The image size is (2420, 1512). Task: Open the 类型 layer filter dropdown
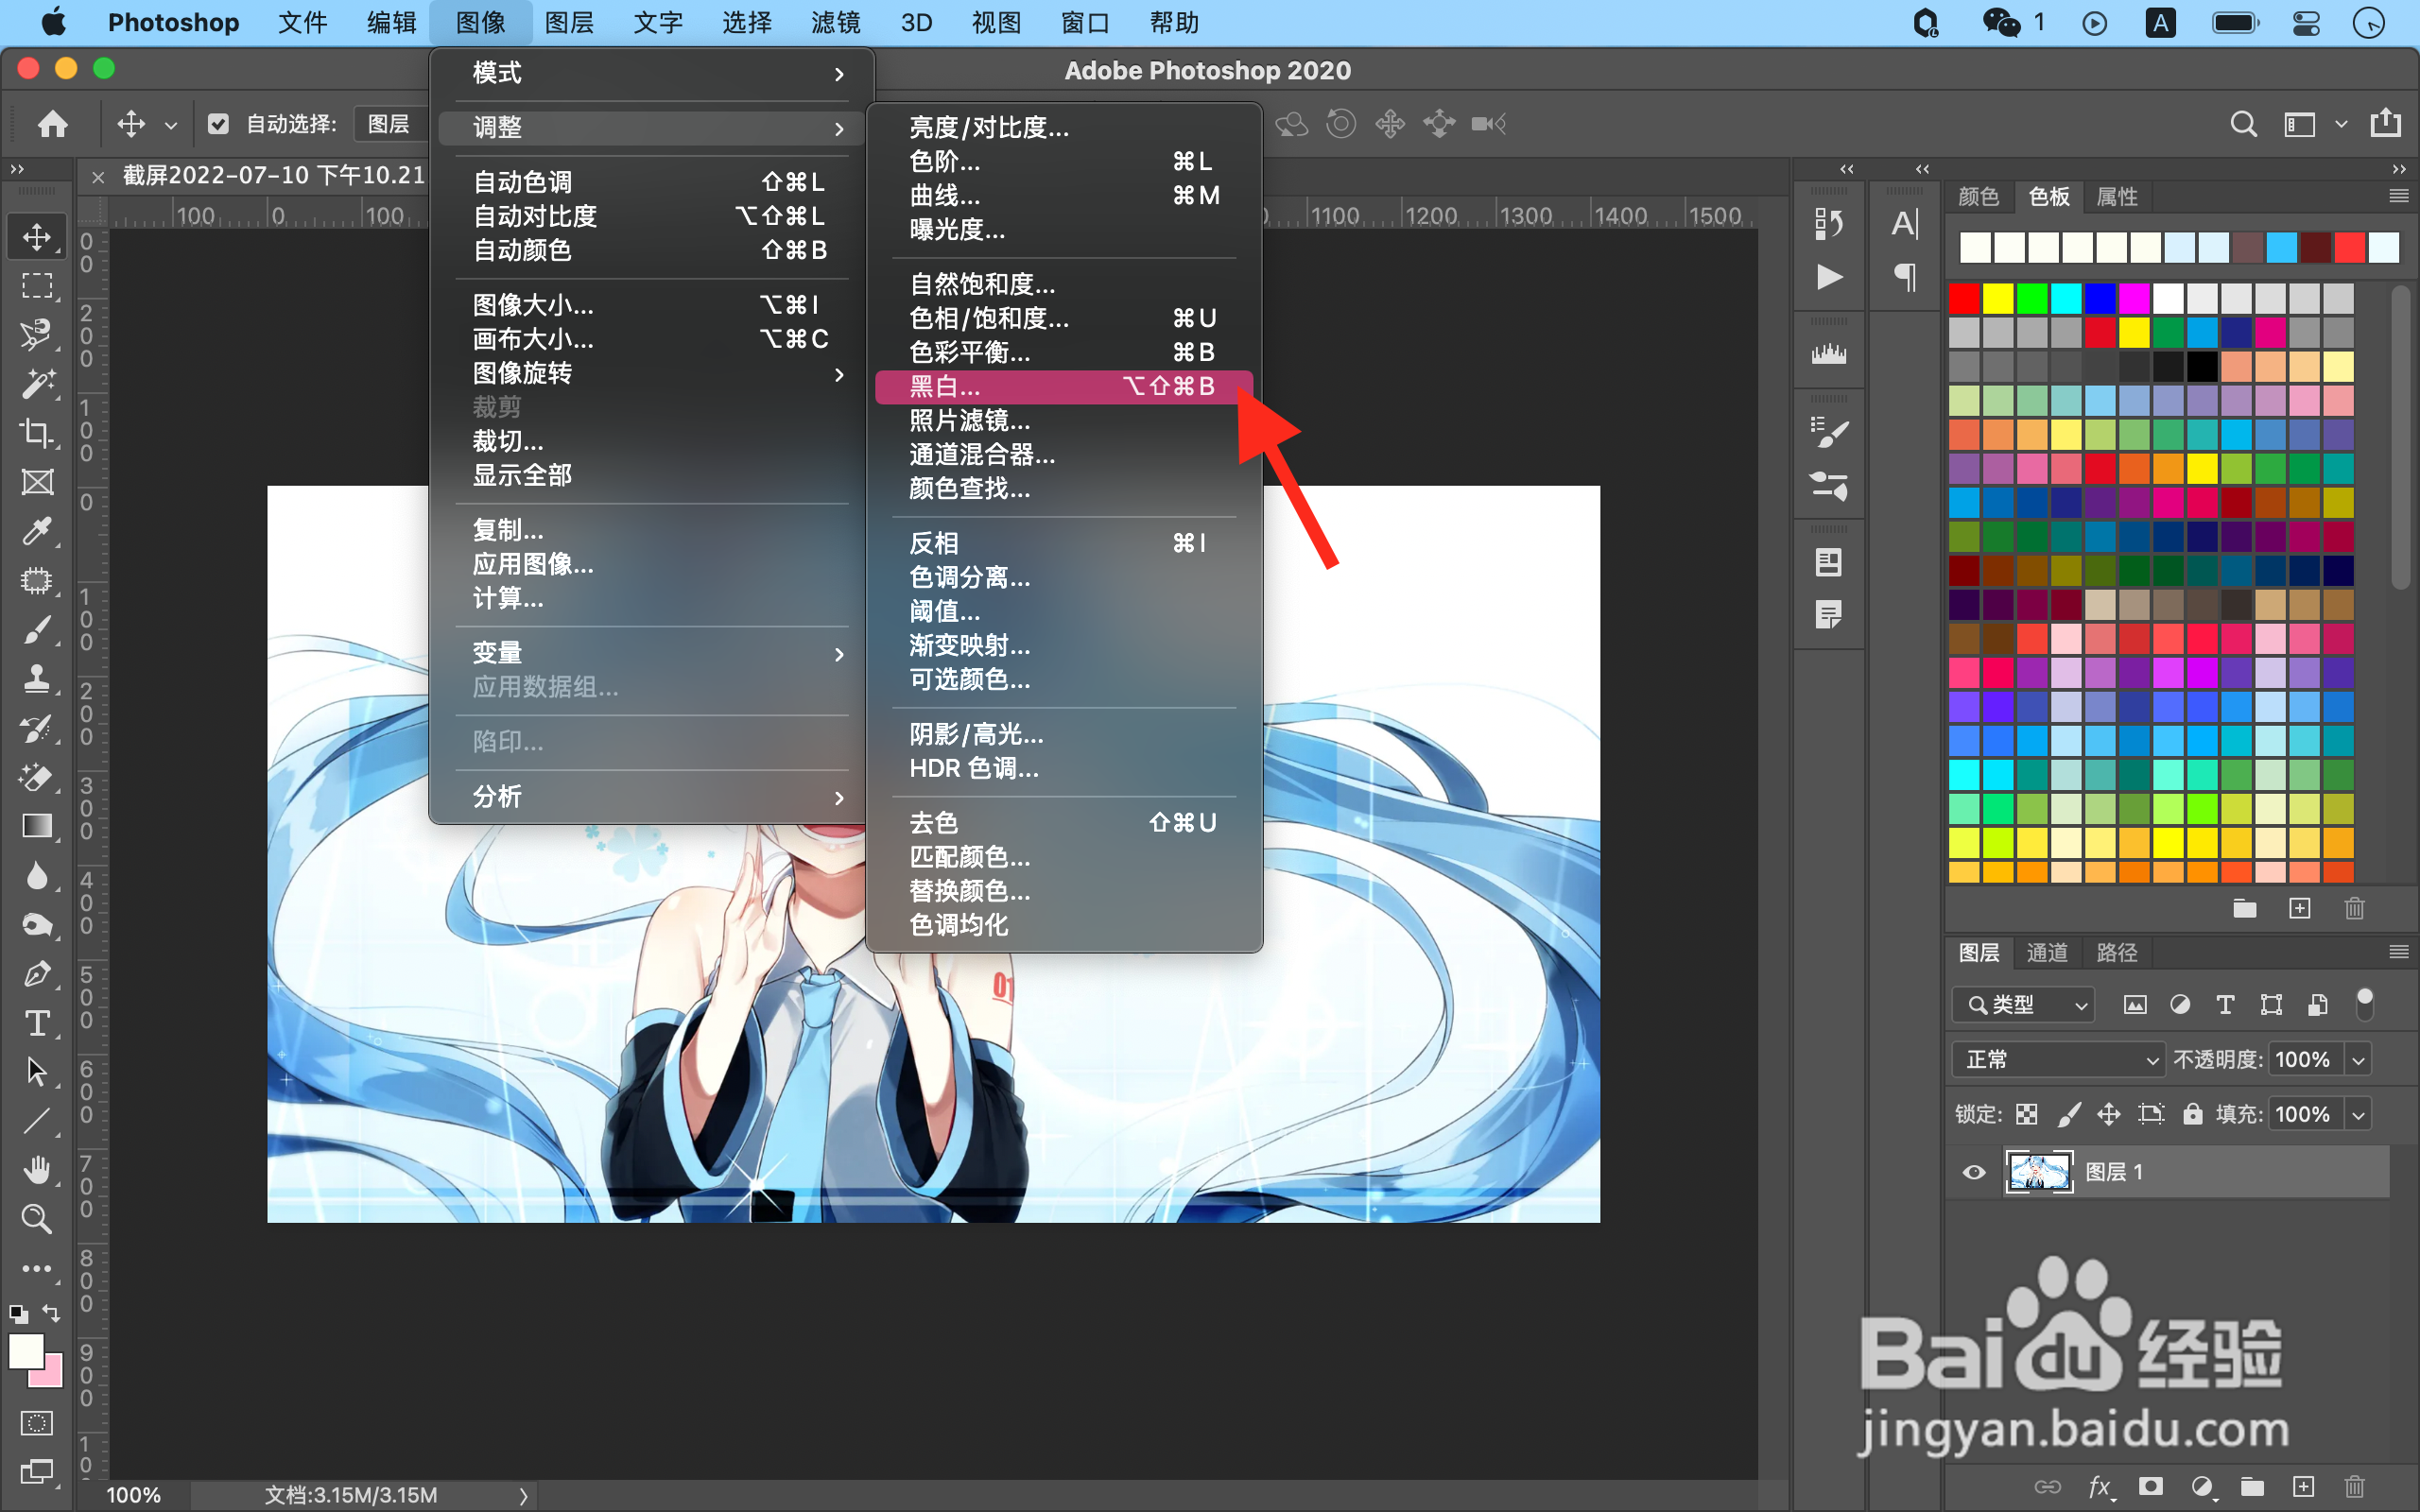[x=2024, y=1005]
